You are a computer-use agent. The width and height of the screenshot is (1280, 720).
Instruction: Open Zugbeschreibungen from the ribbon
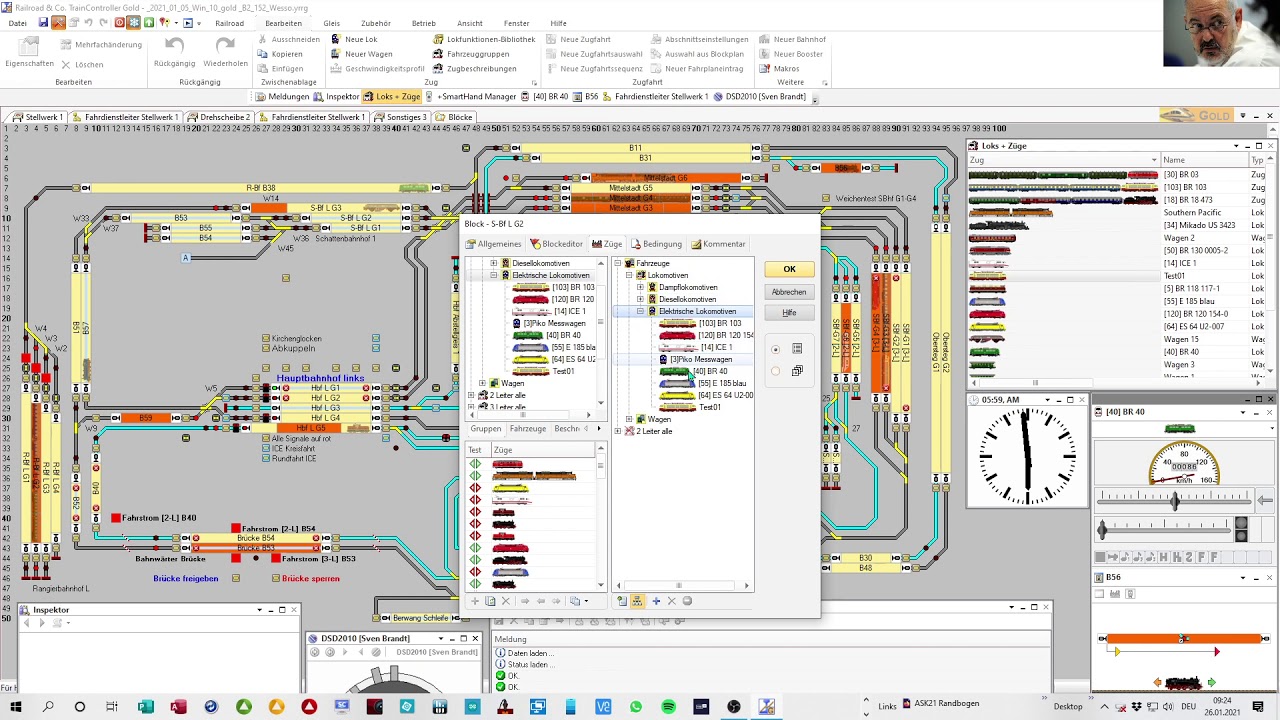pos(475,69)
